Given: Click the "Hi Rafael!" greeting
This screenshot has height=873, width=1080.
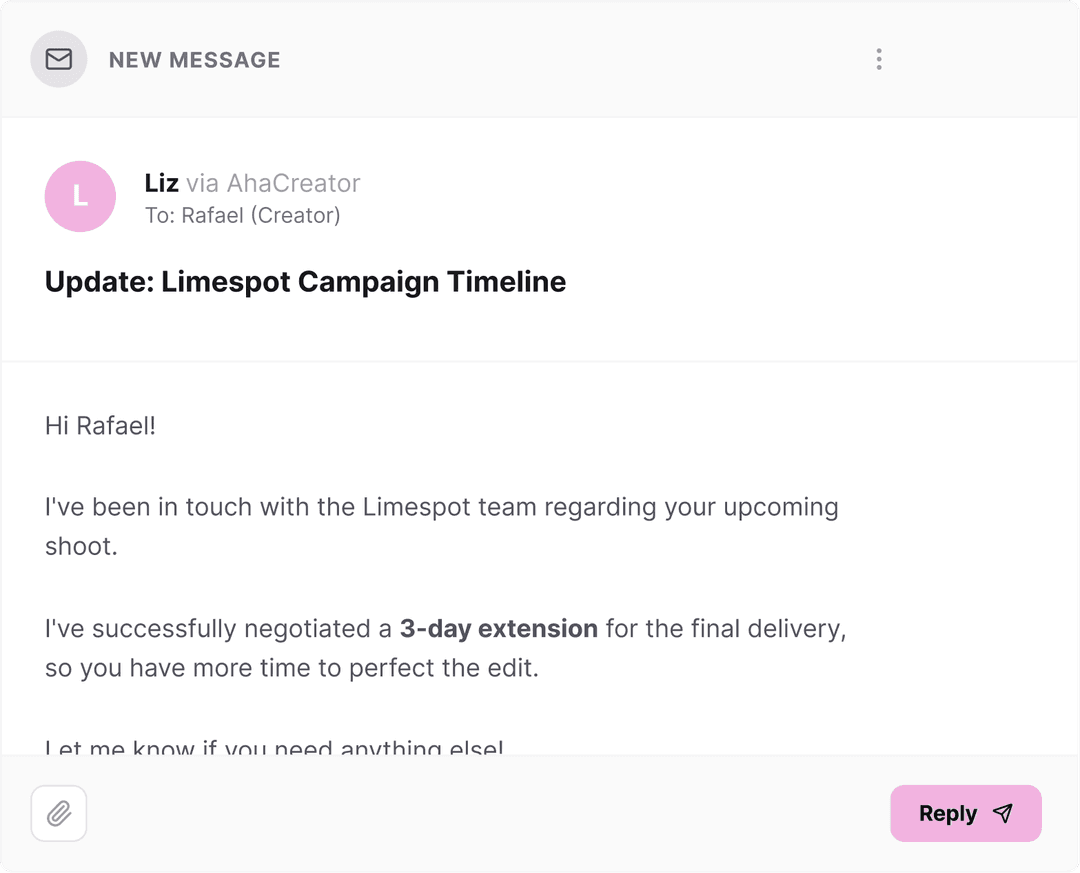Looking at the screenshot, I should click(100, 426).
